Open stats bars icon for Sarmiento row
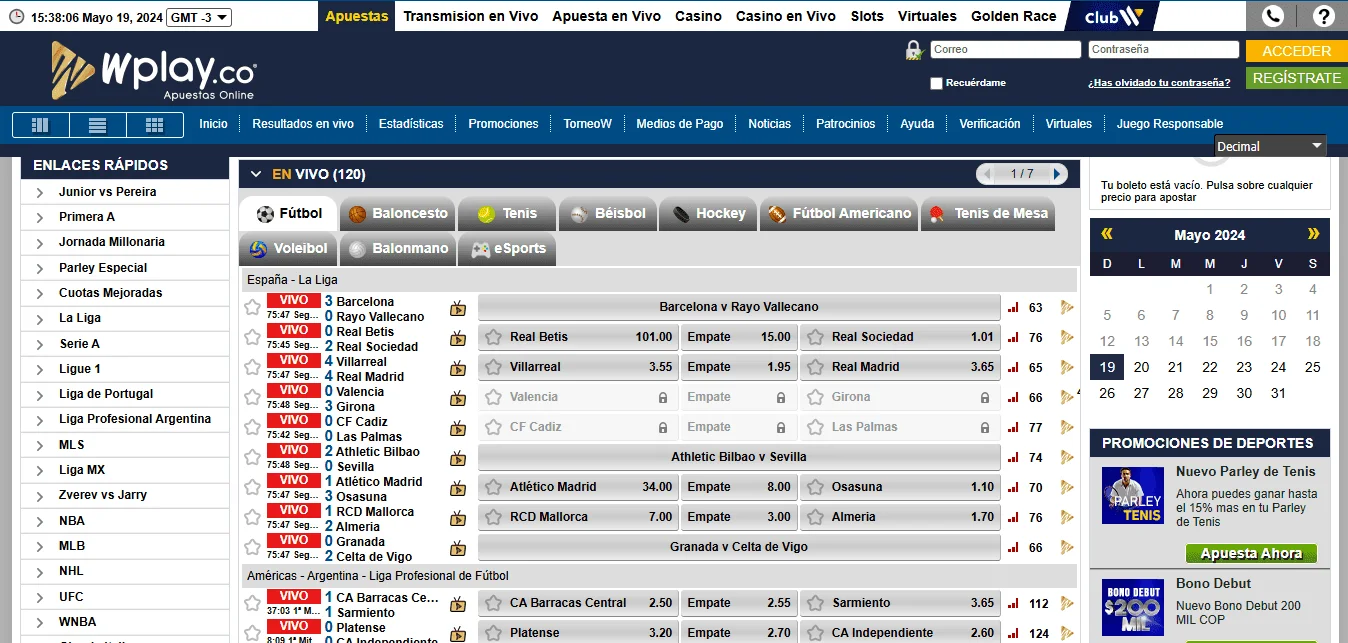1348x643 pixels. pyautogui.click(x=1013, y=604)
